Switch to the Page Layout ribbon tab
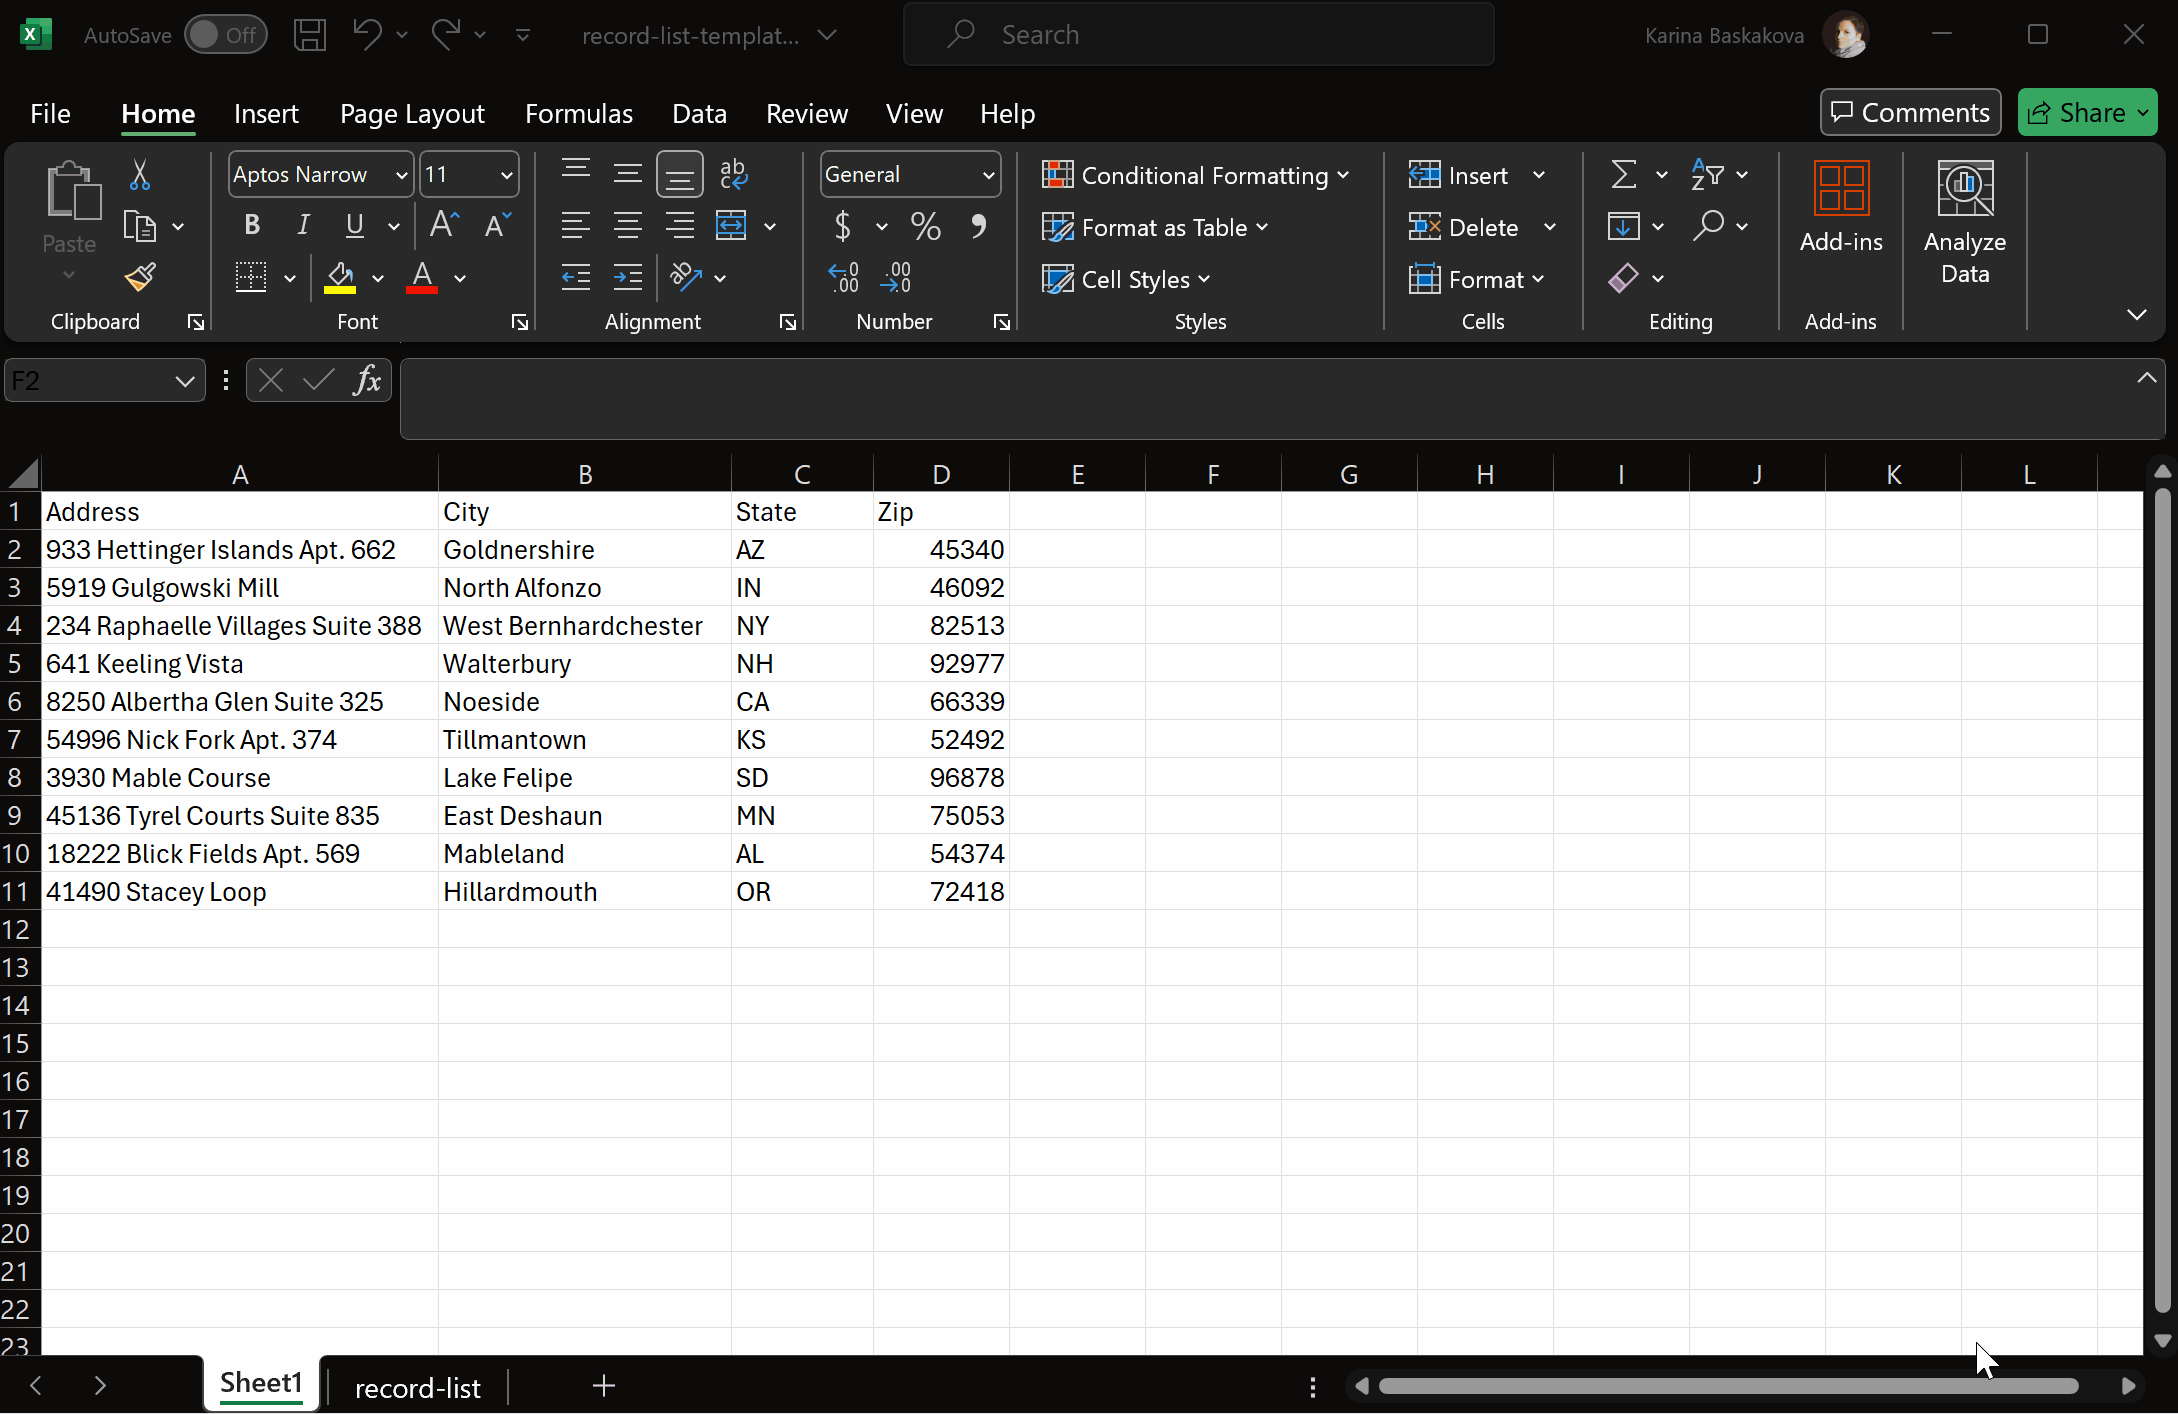This screenshot has height=1414, width=2178. [412, 114]
